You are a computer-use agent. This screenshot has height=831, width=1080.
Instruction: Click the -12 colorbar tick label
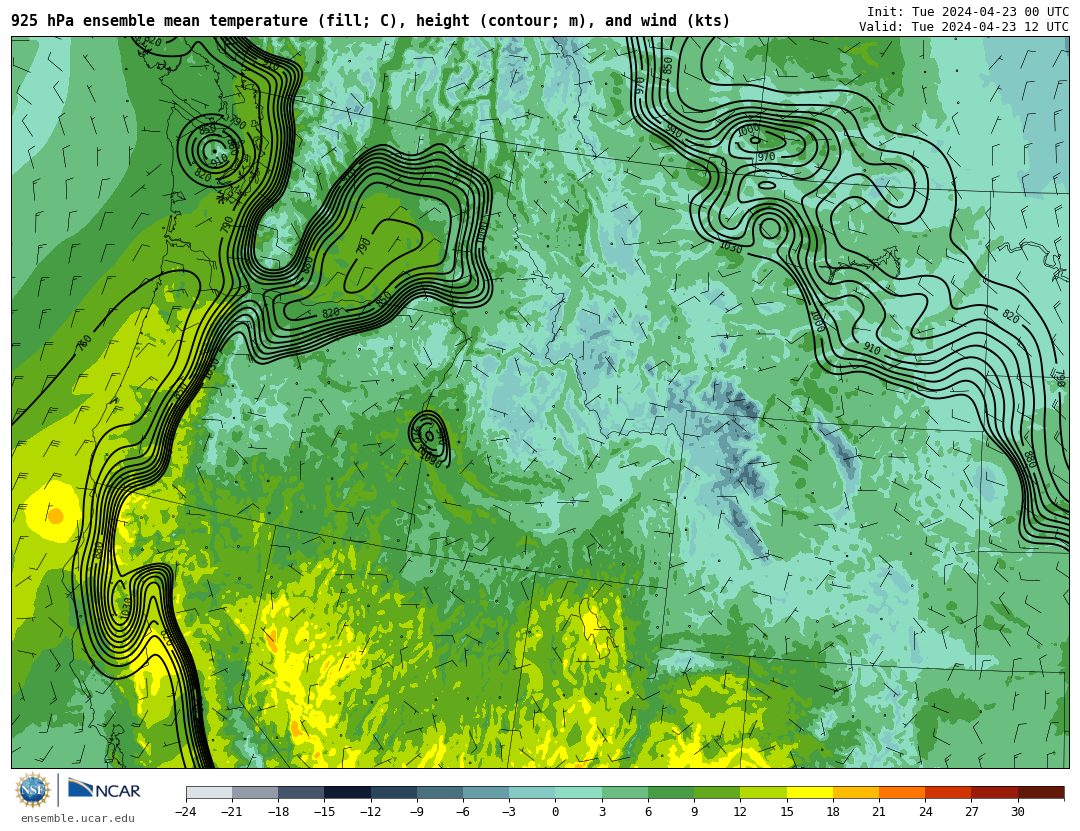point(371,812)
